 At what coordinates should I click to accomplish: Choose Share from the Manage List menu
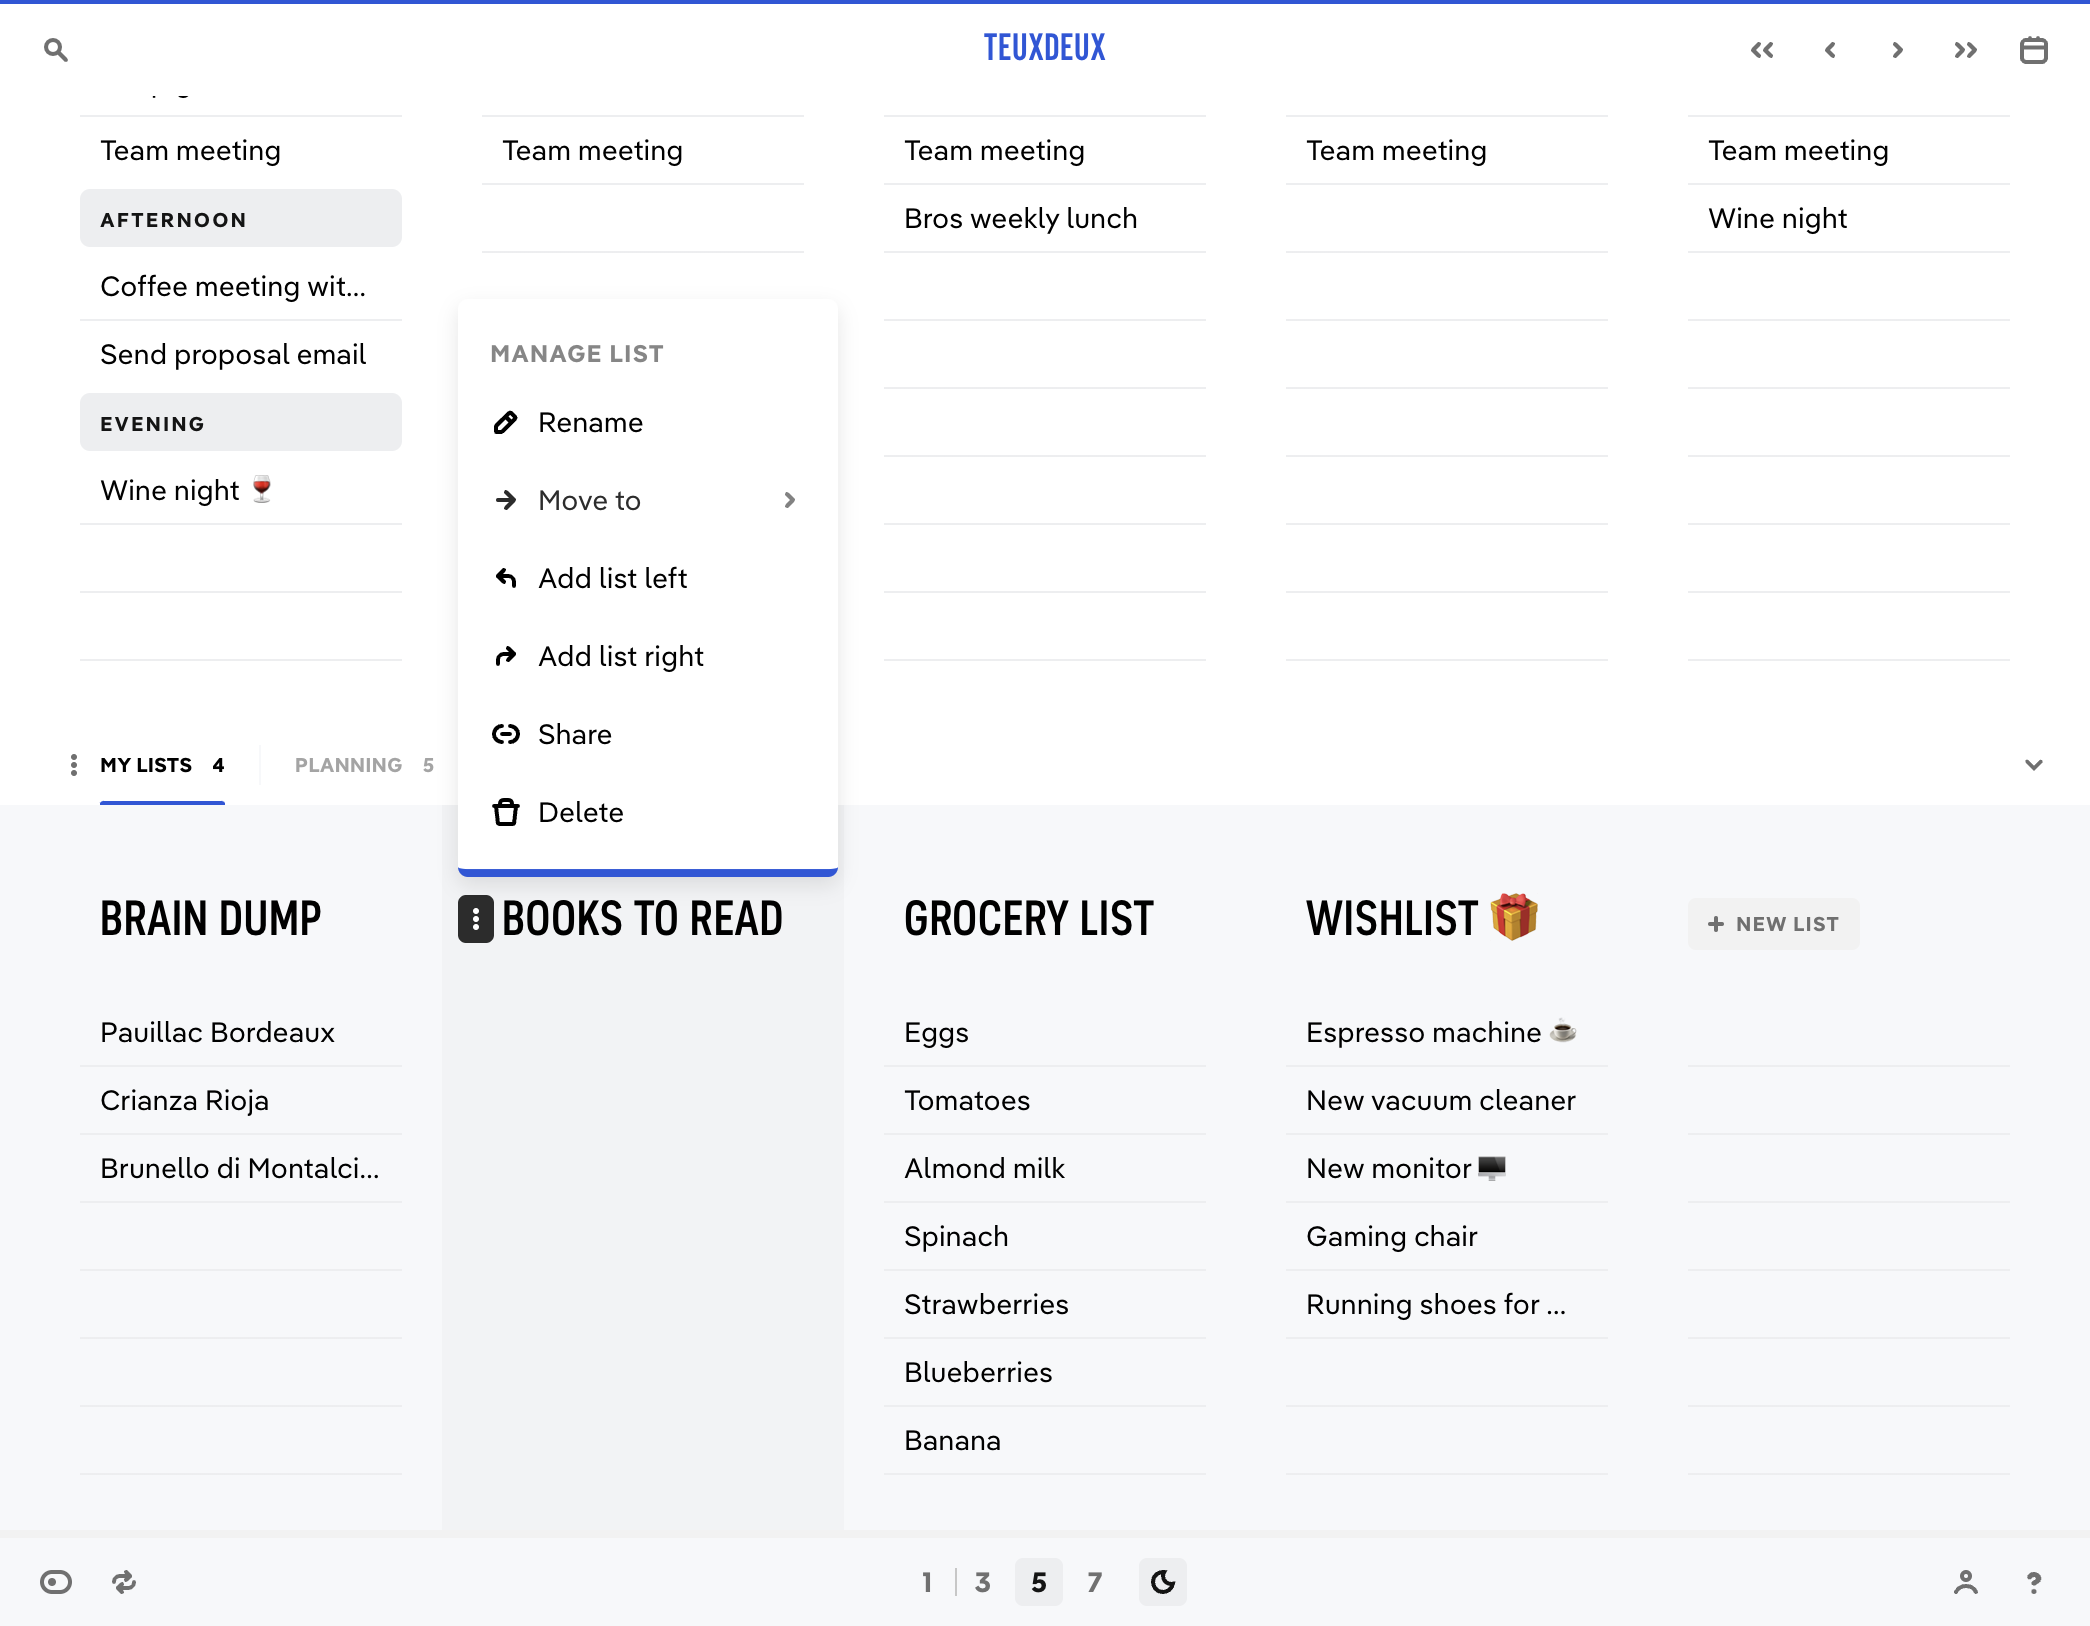(x=648, y=734)
